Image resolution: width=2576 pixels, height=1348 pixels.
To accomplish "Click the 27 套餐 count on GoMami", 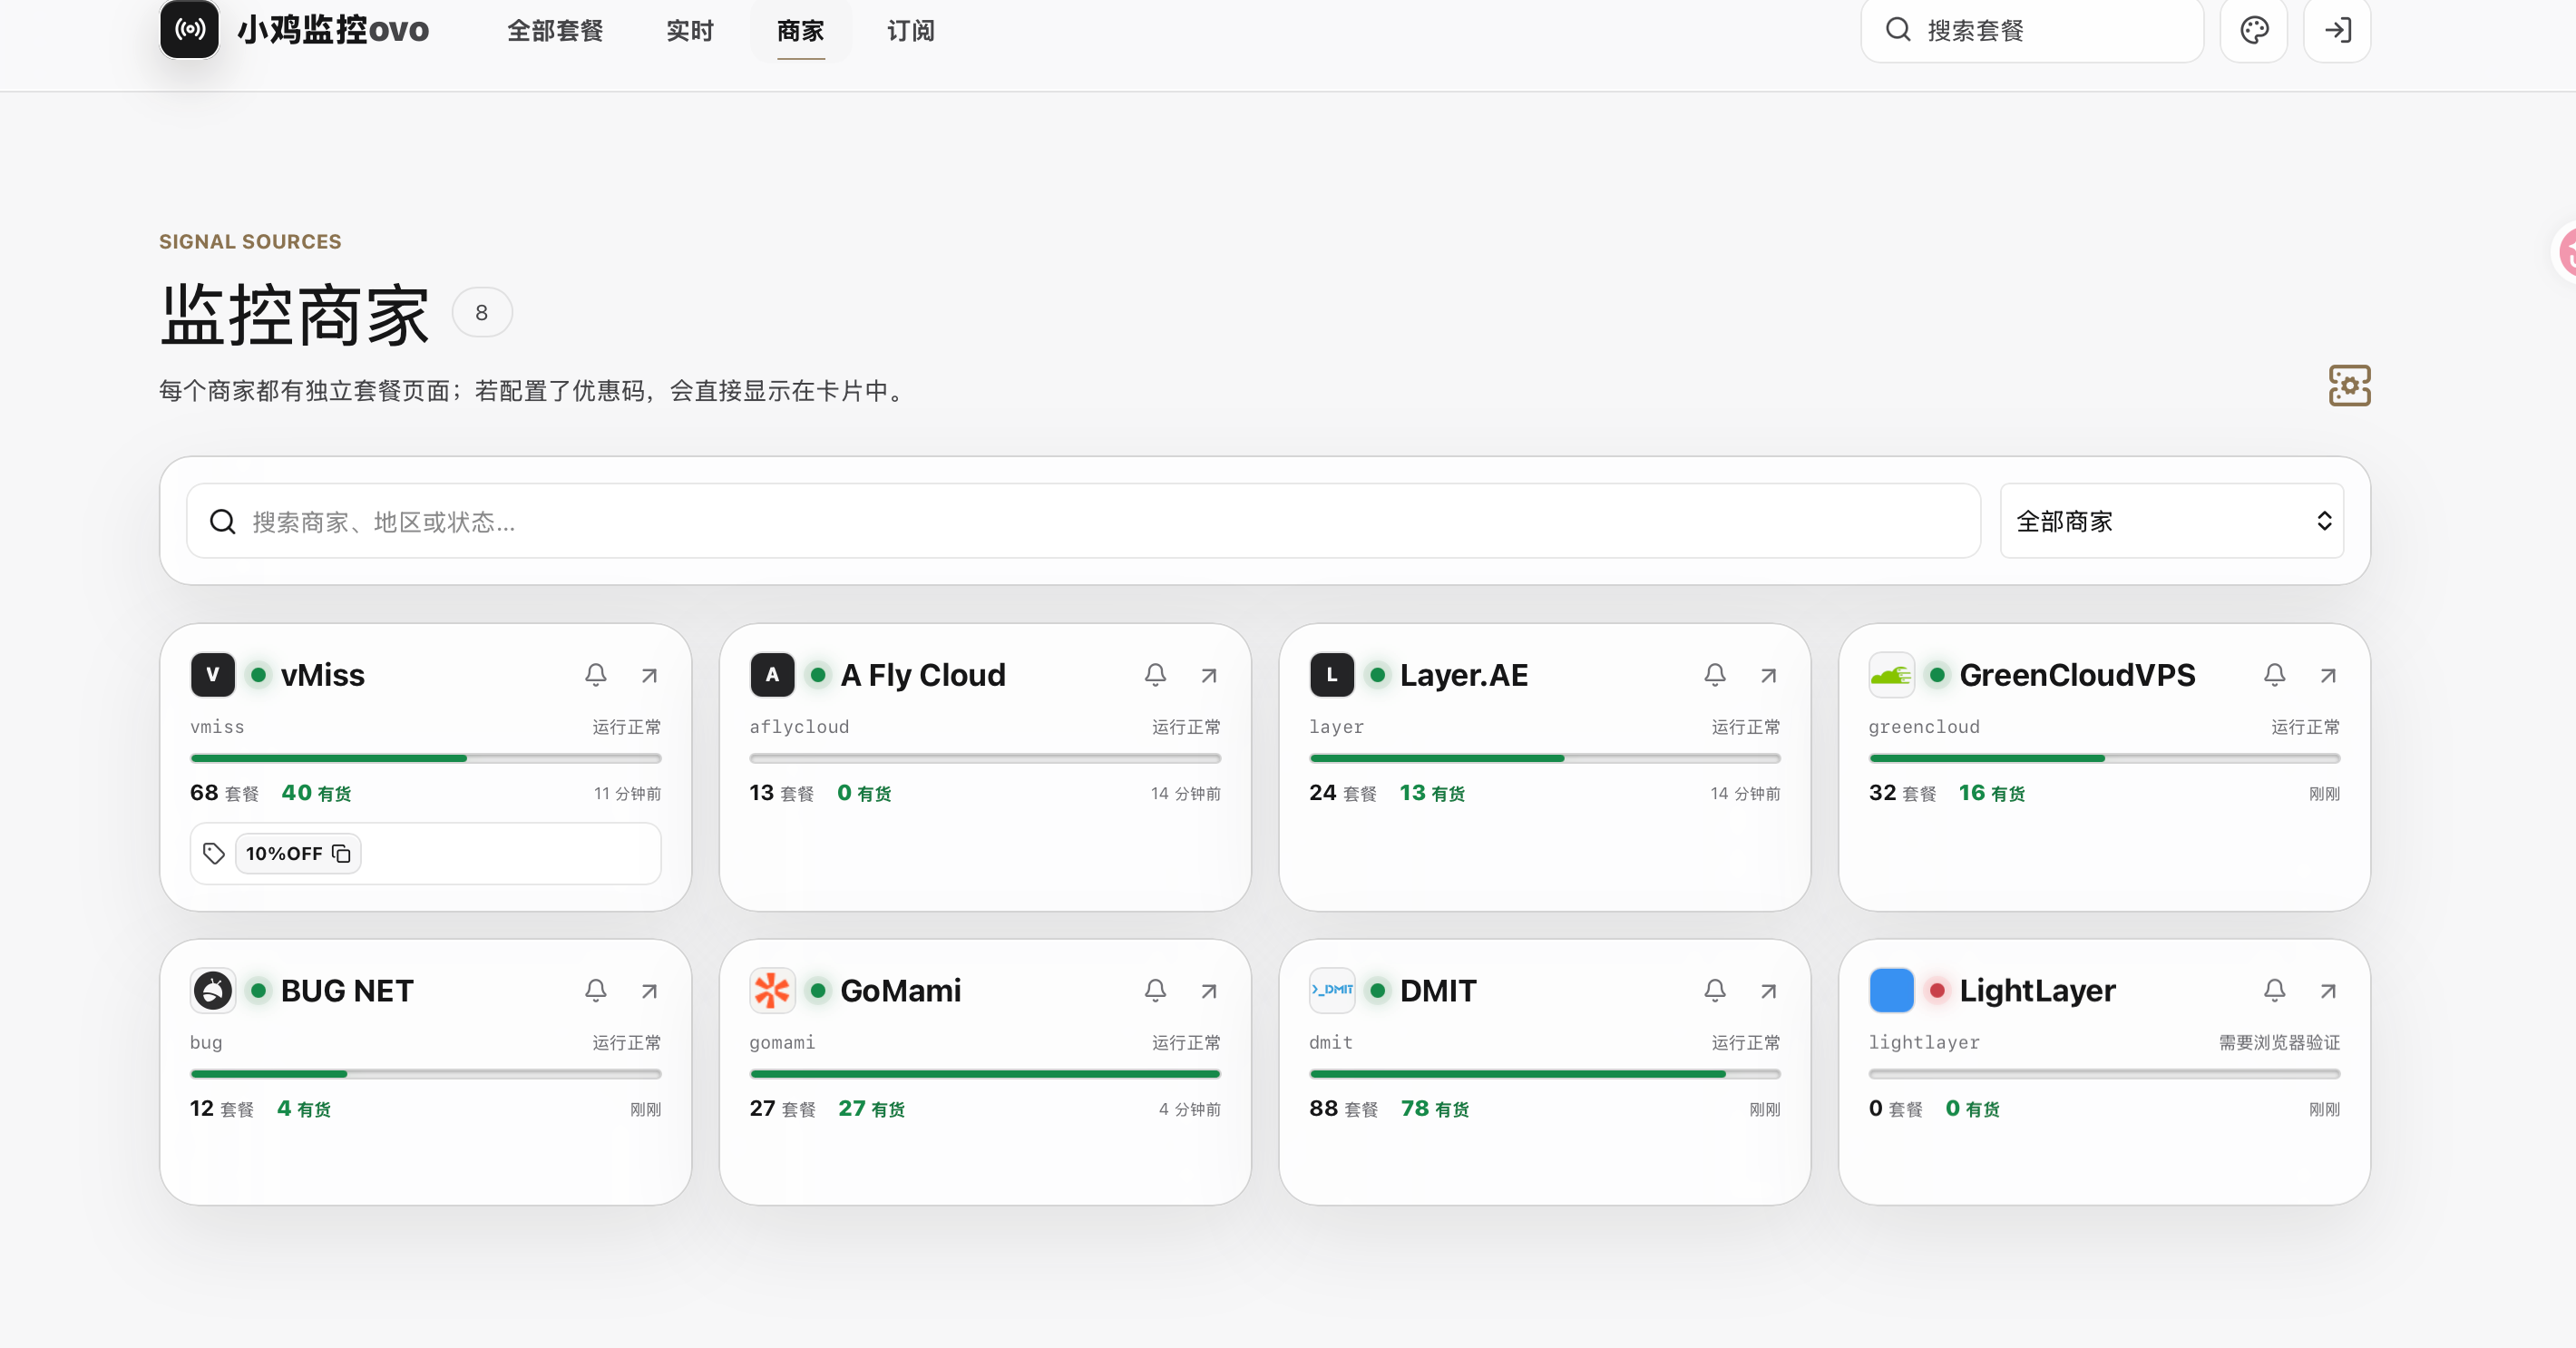I will 783,1108.
